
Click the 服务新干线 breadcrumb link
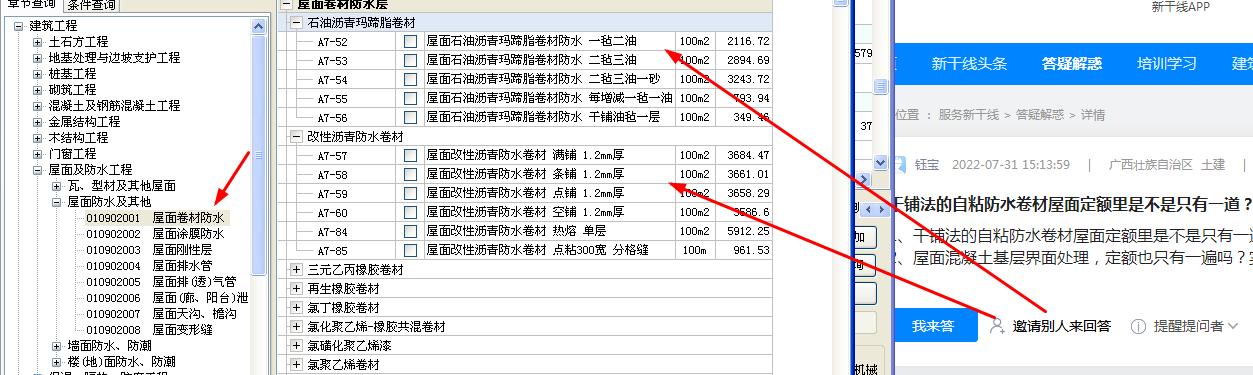968,115
